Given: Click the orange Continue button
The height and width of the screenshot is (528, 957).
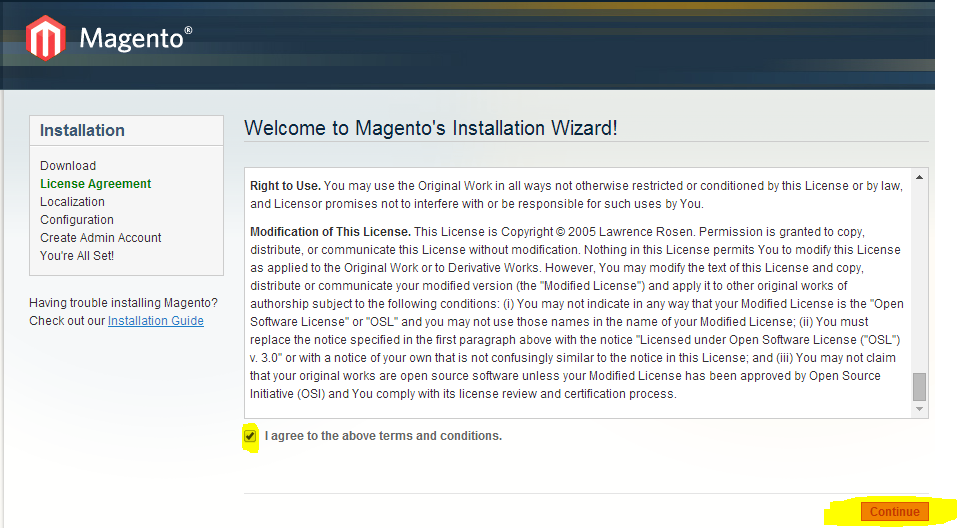Looking at the screenshot, I should [x=894, y=512].
